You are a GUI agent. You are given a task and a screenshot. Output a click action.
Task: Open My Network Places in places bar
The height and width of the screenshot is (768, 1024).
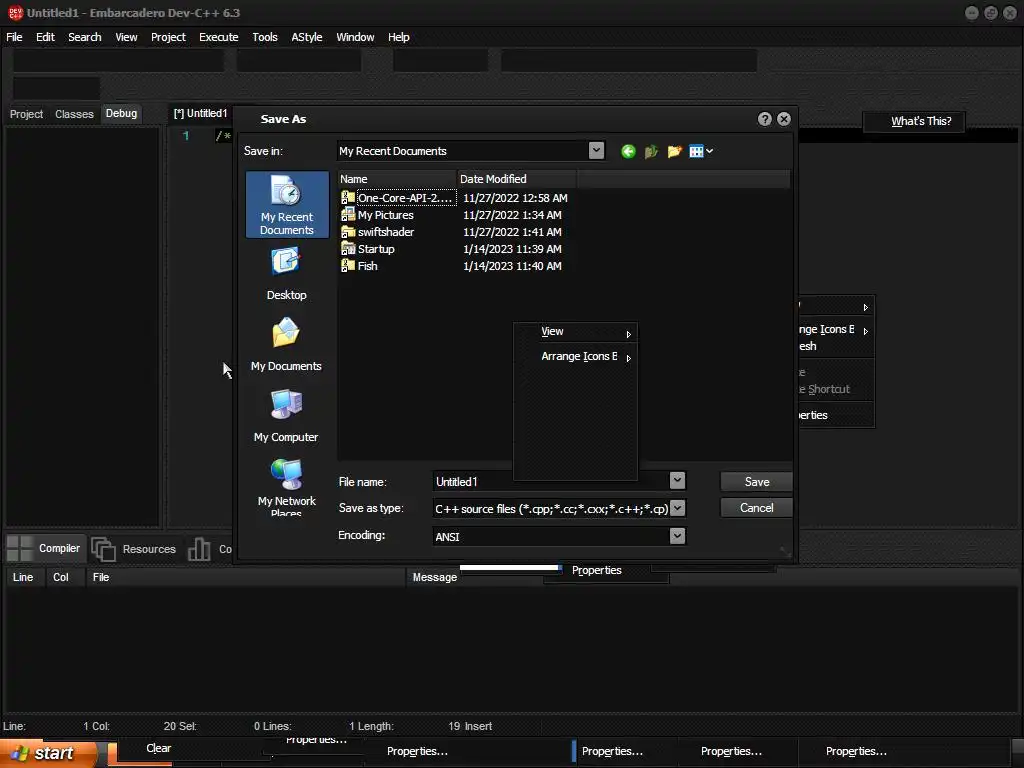287,487
